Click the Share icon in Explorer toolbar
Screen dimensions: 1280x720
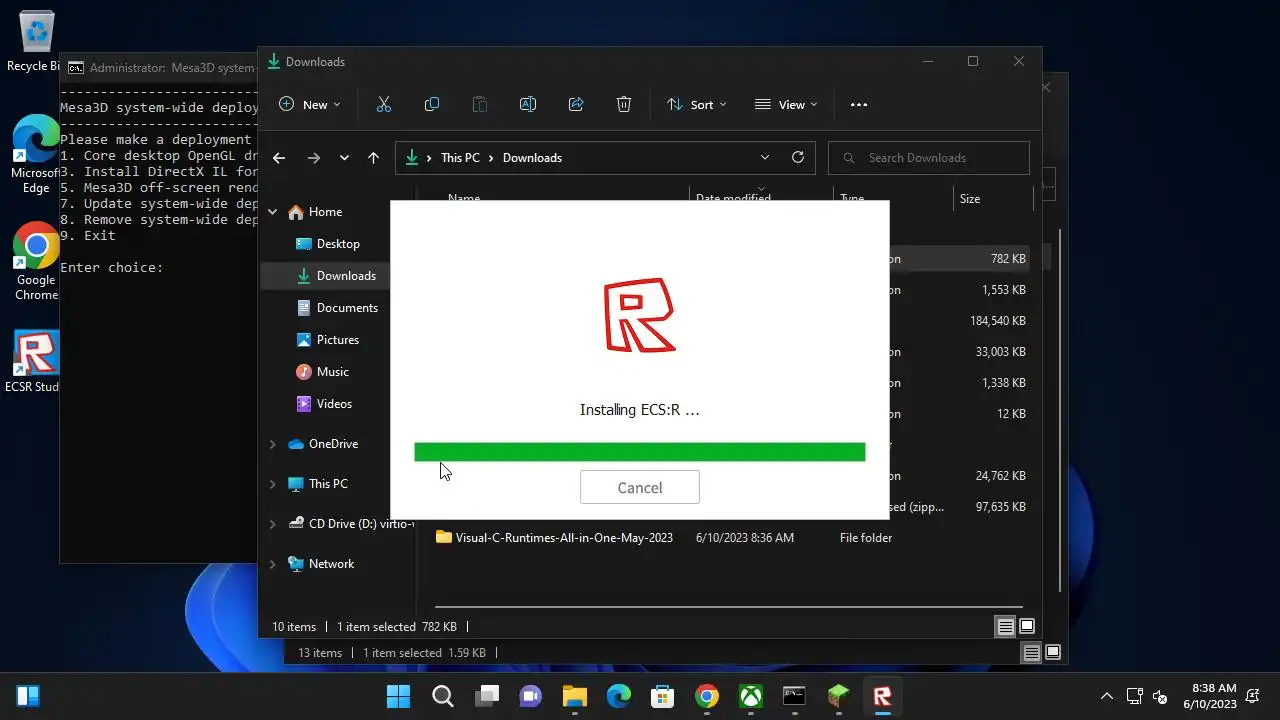576,104
